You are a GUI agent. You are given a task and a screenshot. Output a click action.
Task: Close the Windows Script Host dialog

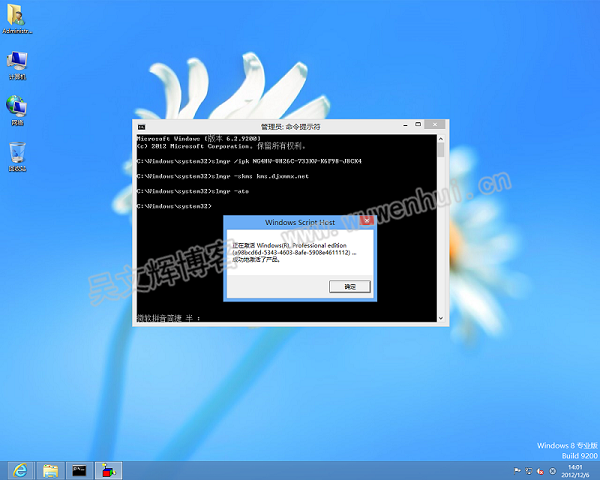365,221
